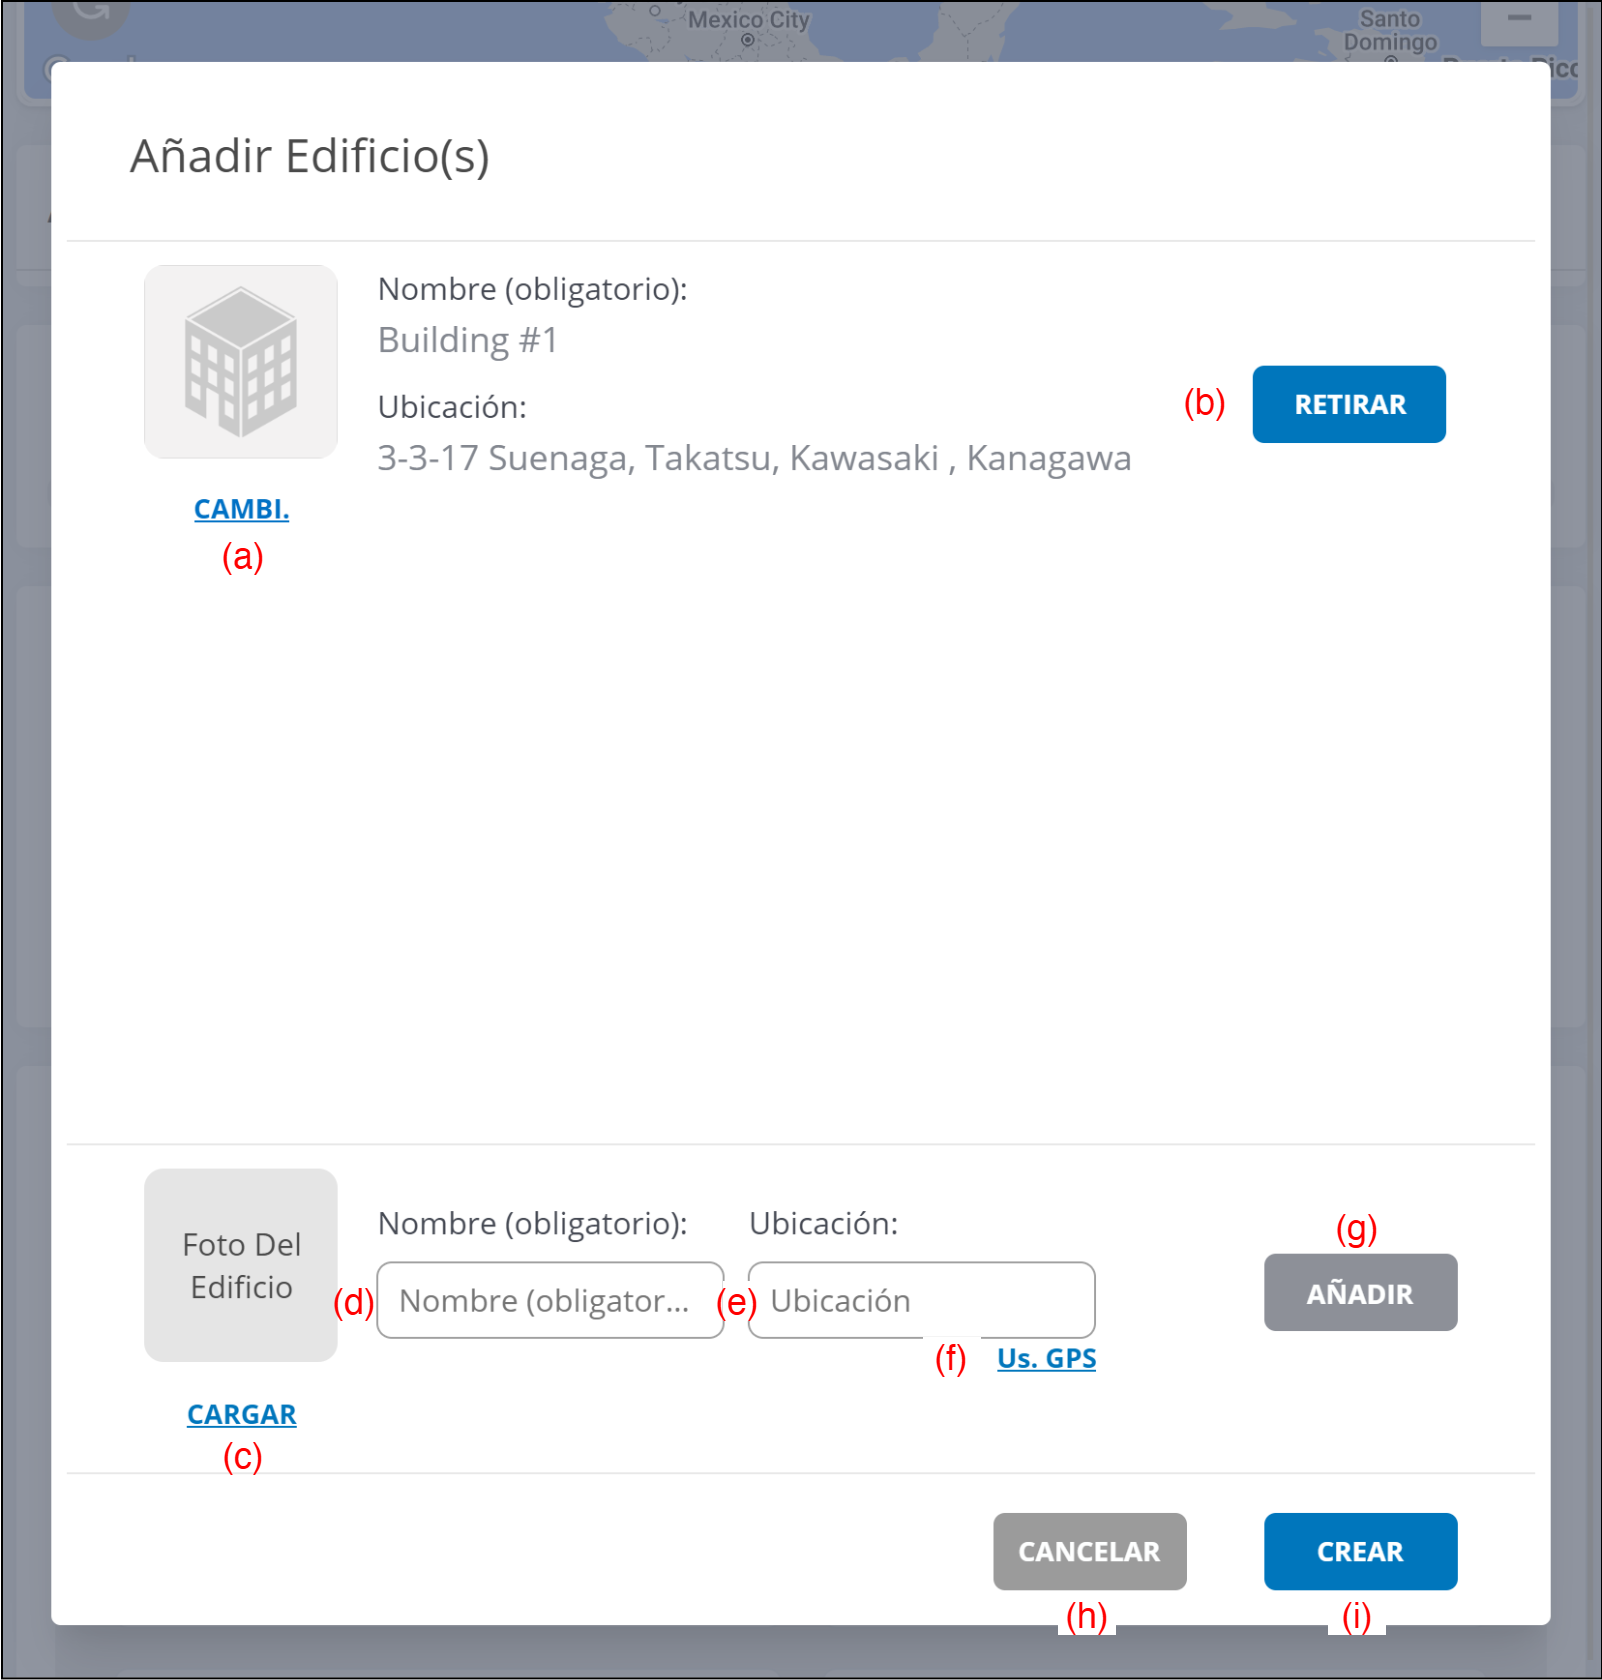This screenshot has width=1602, height=1680.
Task: Click the CAMBI. link under the building image
Action: (241, 509)
